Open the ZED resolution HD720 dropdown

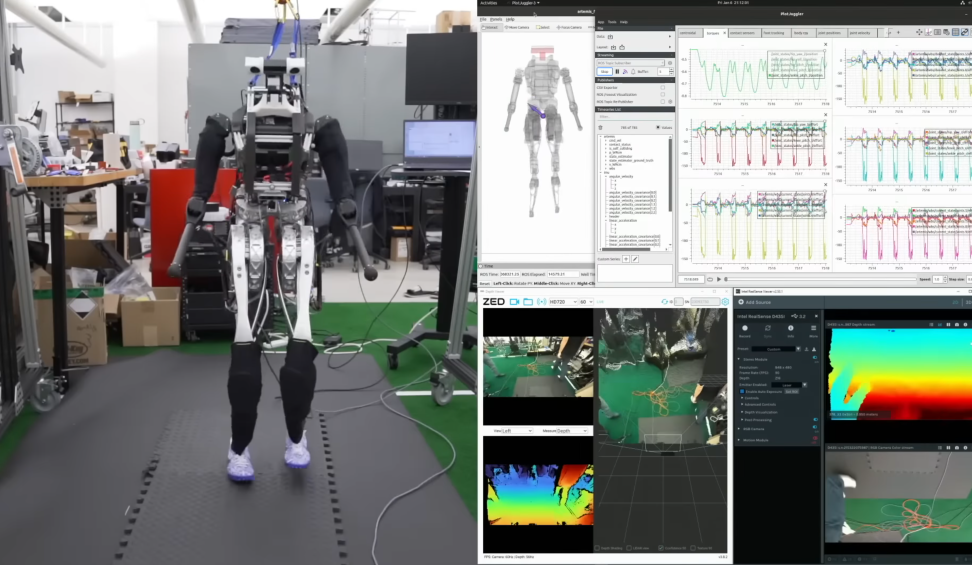point(560,301)
